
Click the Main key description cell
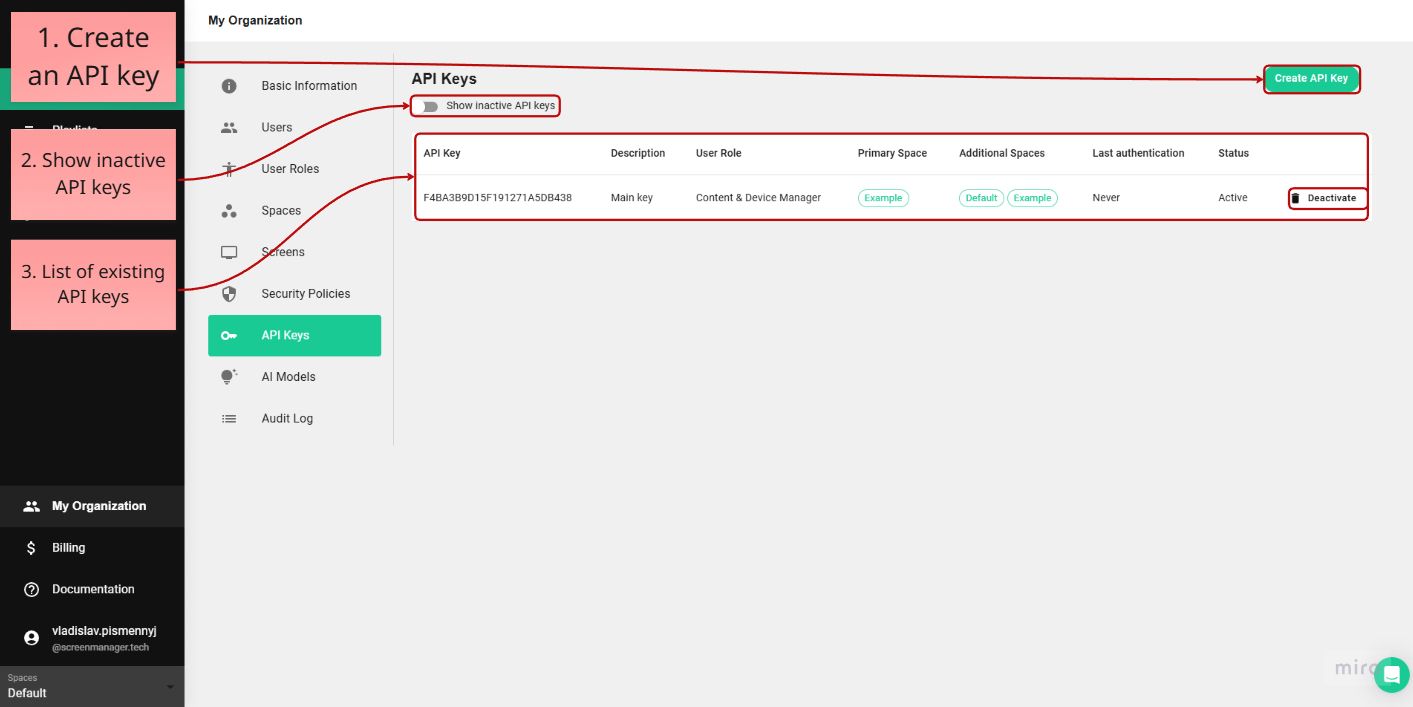pos(632,198)
